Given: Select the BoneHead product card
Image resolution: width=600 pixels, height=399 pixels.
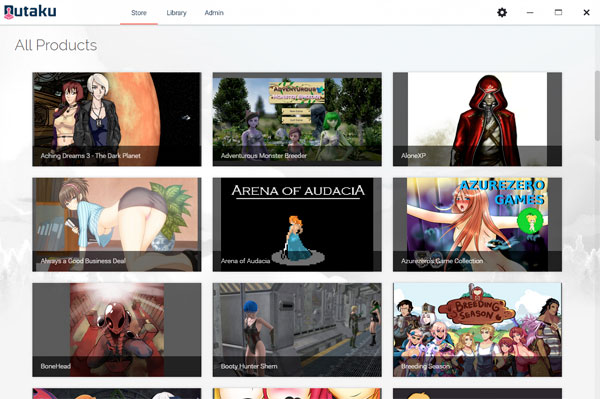Looking at the screenshot, I should (117, 330).
